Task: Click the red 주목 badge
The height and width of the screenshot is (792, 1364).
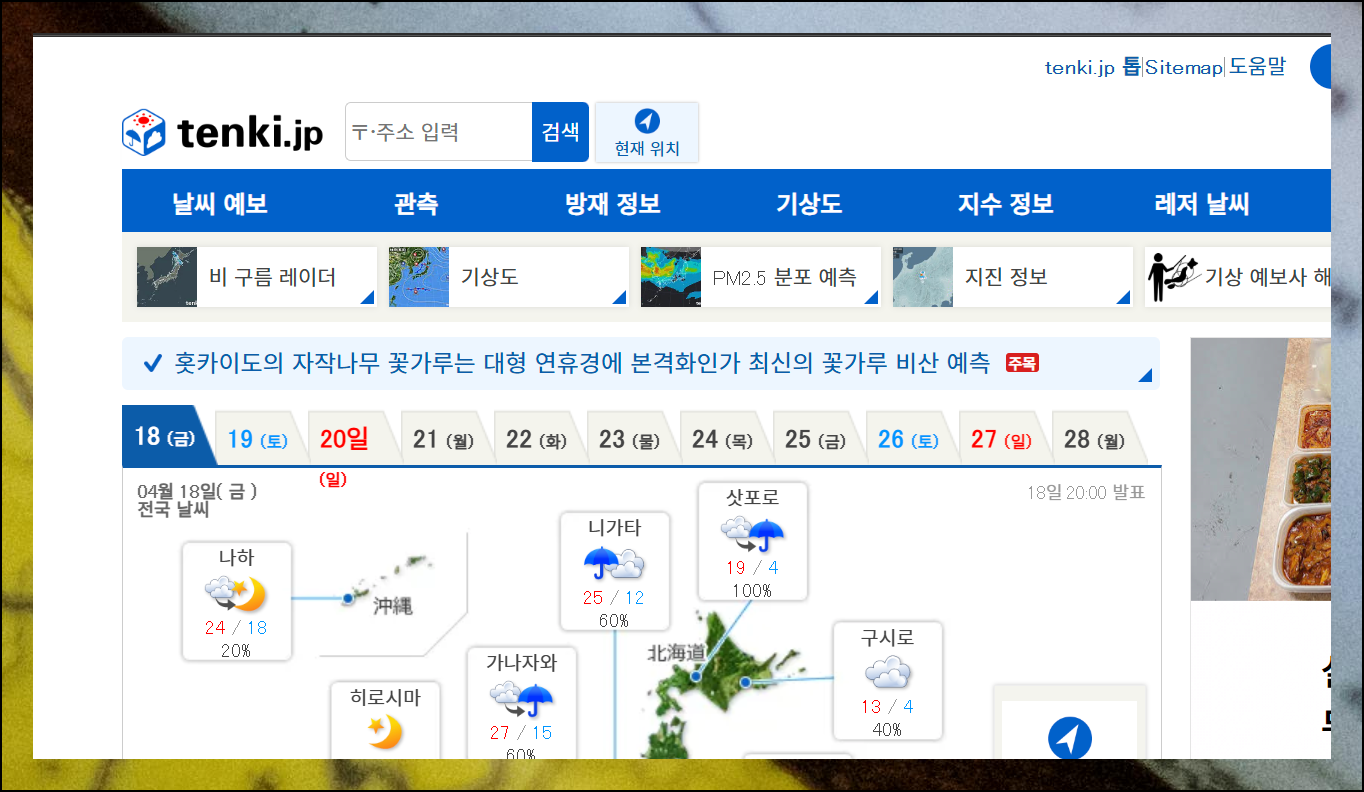Action: click(1022, 363)
